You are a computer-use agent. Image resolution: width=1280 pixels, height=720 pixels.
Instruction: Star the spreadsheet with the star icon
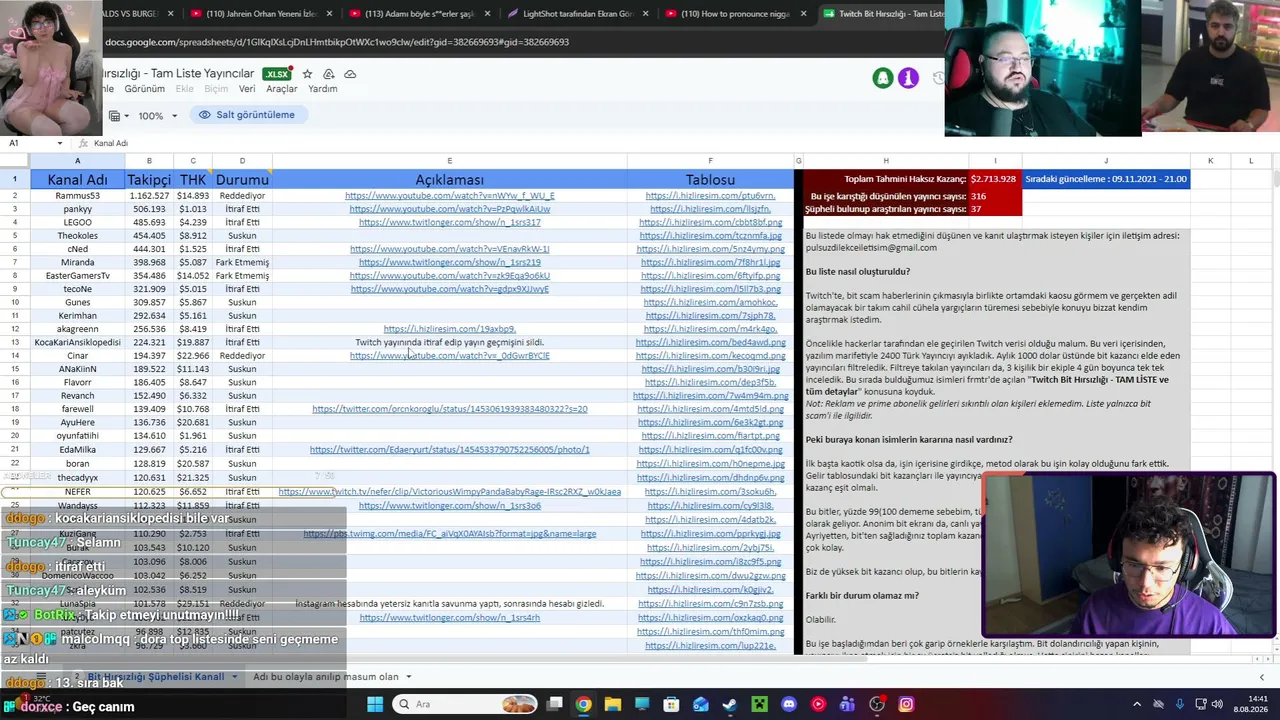(307, 74)
